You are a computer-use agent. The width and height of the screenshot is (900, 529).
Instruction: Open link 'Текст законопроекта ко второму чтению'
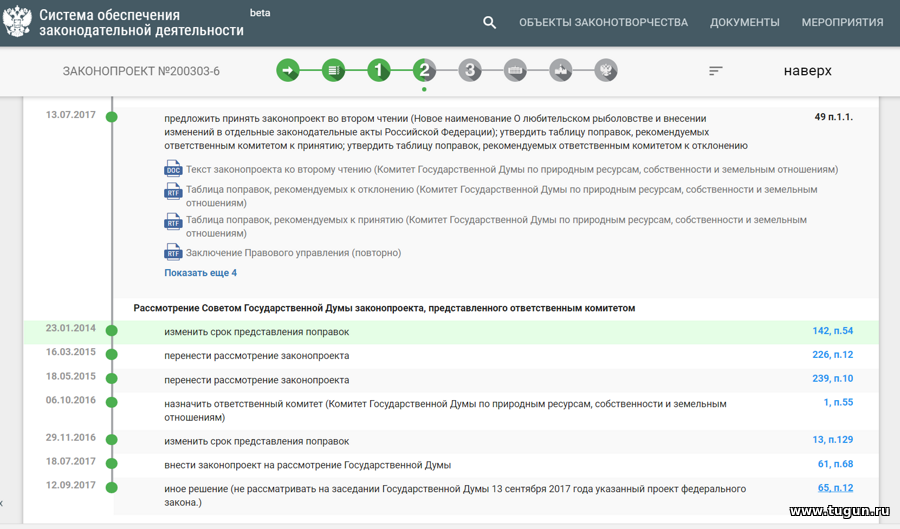512,170
